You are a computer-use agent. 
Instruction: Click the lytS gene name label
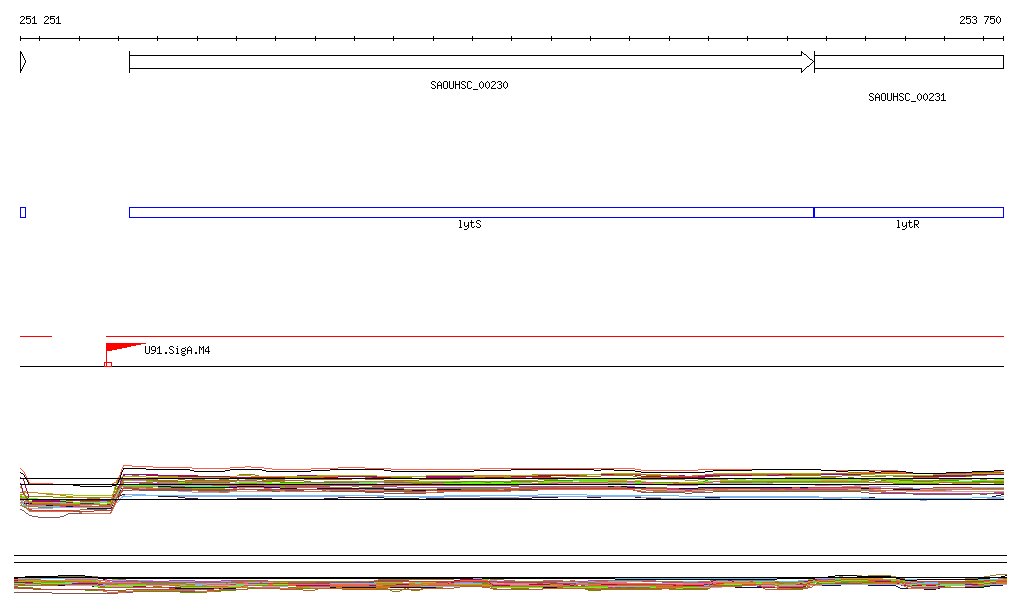[x=469, y=225]
